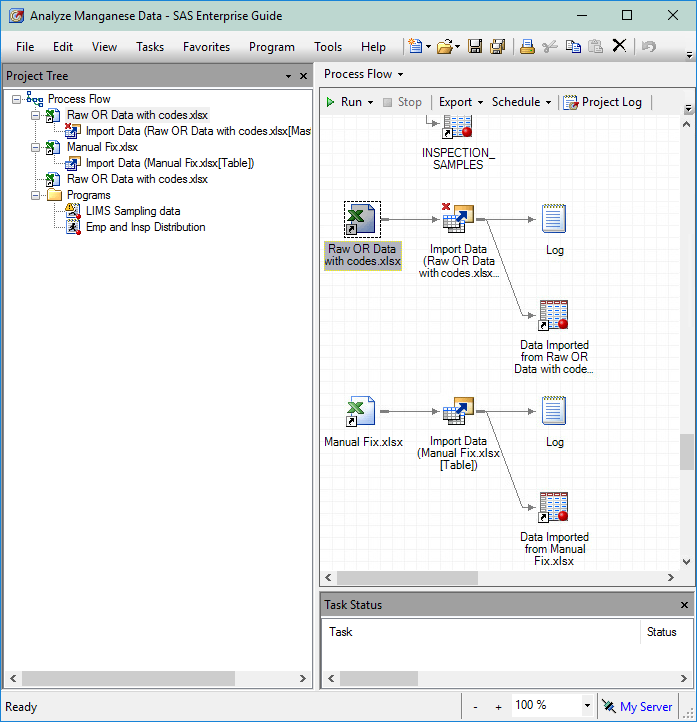This screenshot has height=722, width=697.
Task: Click the Copy icon in toolbar
Action: (x=573, y=46)
